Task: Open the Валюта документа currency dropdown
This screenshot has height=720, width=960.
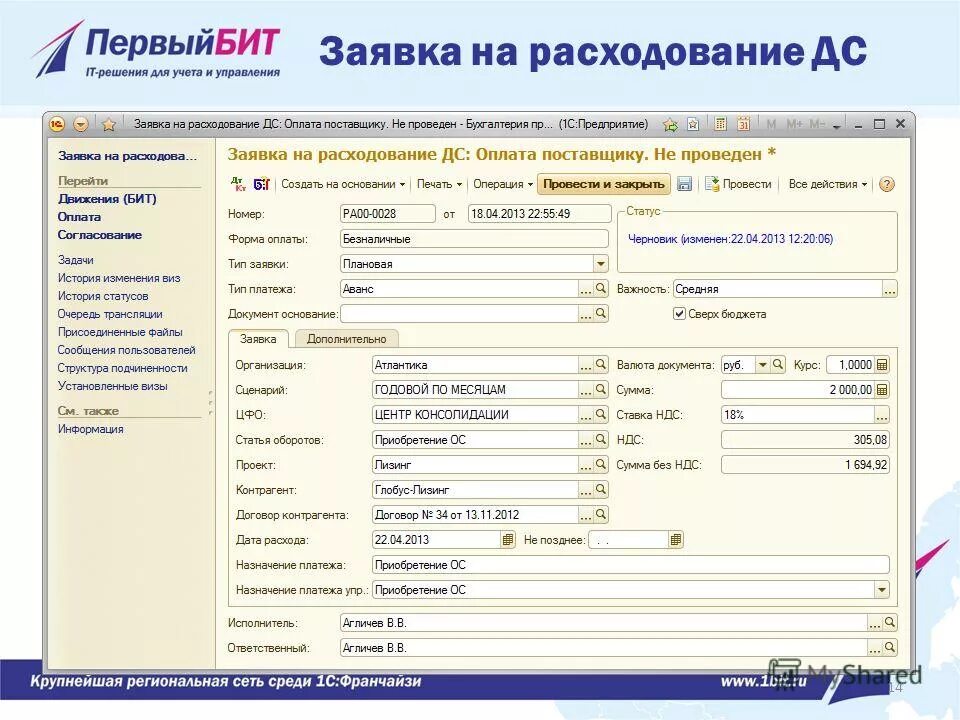Action: [x=763, y=364]
